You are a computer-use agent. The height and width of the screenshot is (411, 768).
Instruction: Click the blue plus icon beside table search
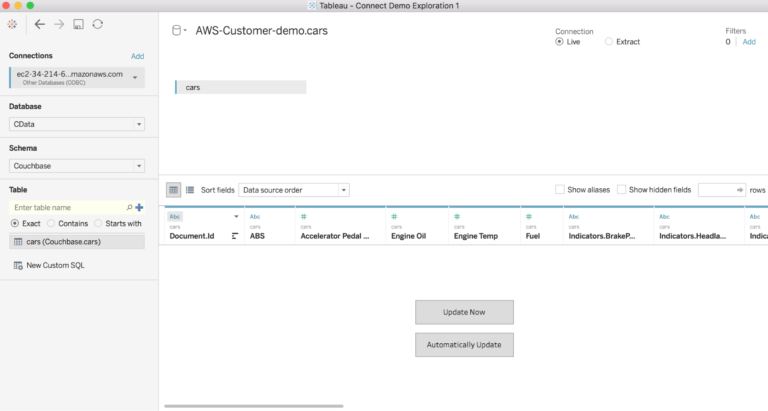pyautogui.click(x=139, y=208)
